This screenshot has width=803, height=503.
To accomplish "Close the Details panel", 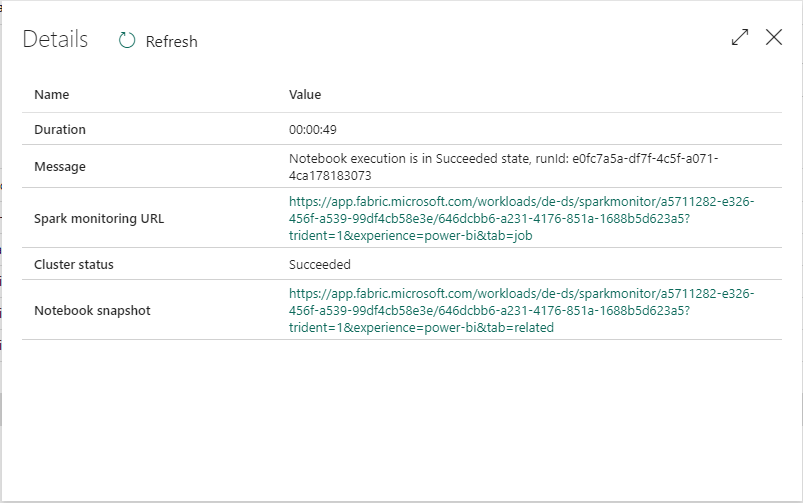I will (774, 38).
